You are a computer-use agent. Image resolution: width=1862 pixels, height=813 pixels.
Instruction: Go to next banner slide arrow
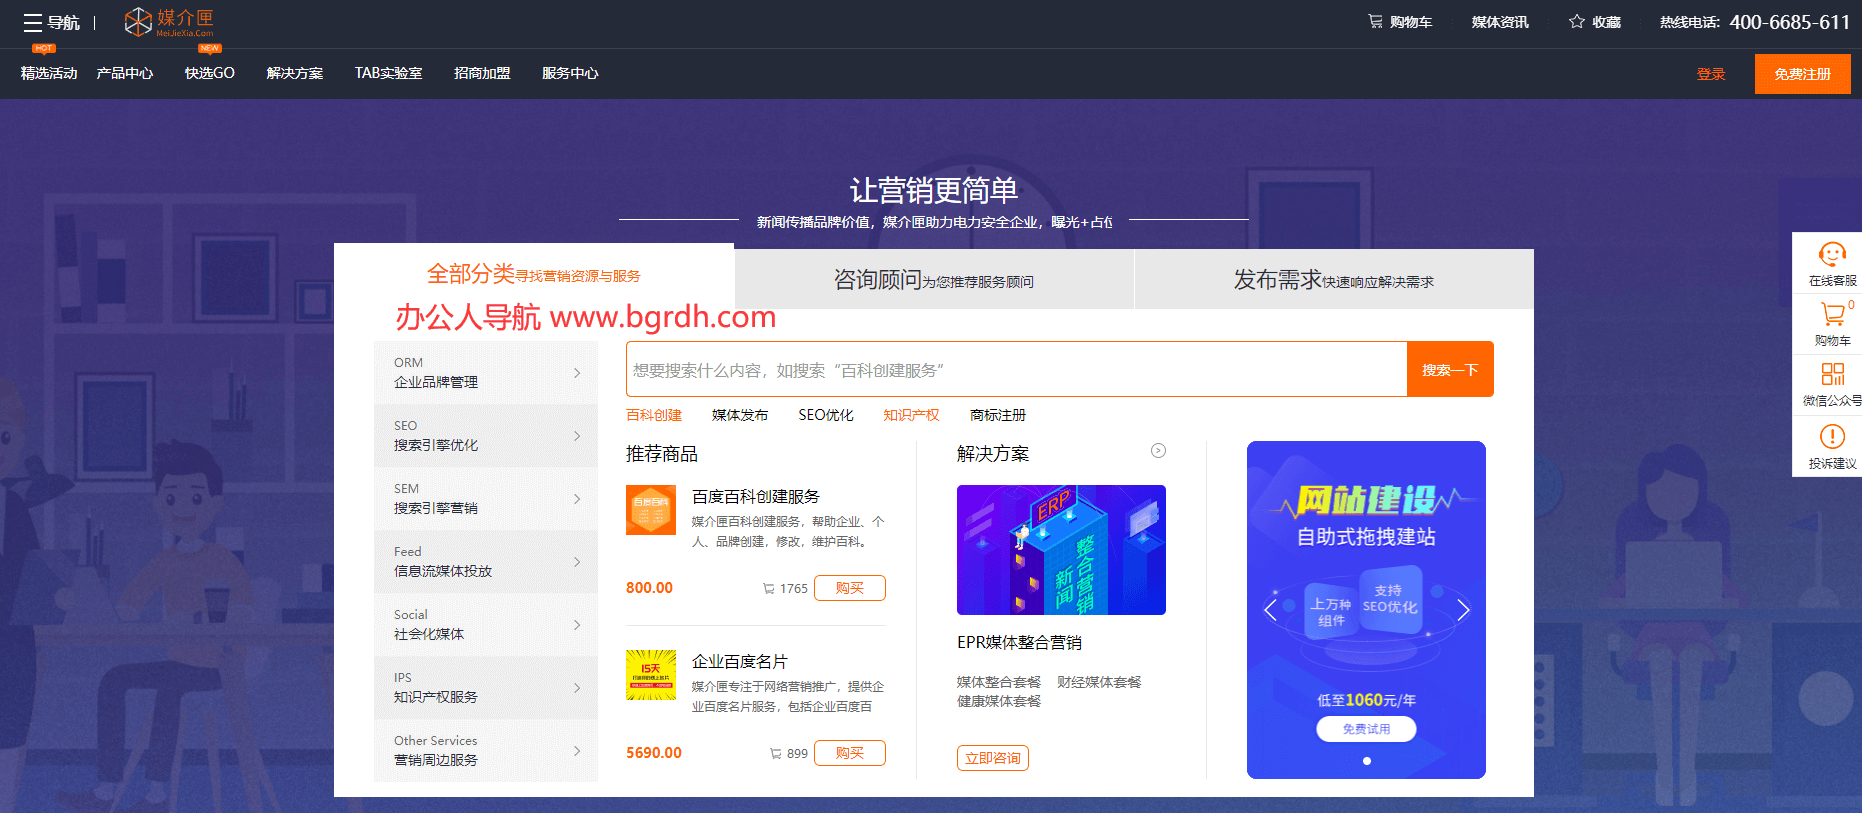tap(1463, 610)
